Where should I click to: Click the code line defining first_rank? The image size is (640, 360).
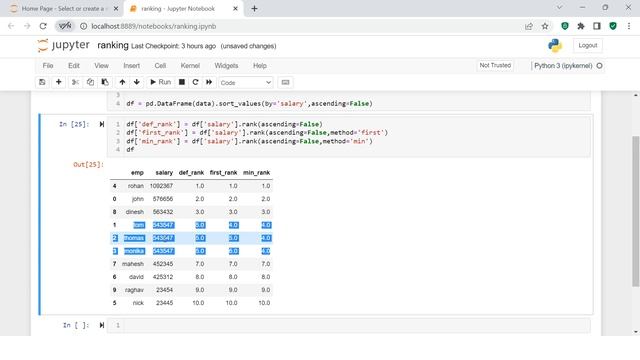tap(257, 133)
